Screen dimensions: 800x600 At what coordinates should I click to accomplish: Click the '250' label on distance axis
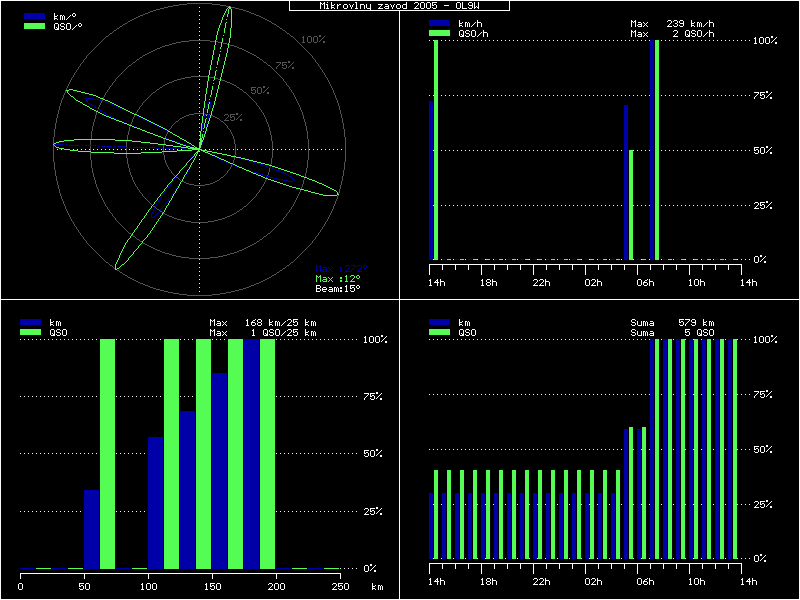pos(340,587)
